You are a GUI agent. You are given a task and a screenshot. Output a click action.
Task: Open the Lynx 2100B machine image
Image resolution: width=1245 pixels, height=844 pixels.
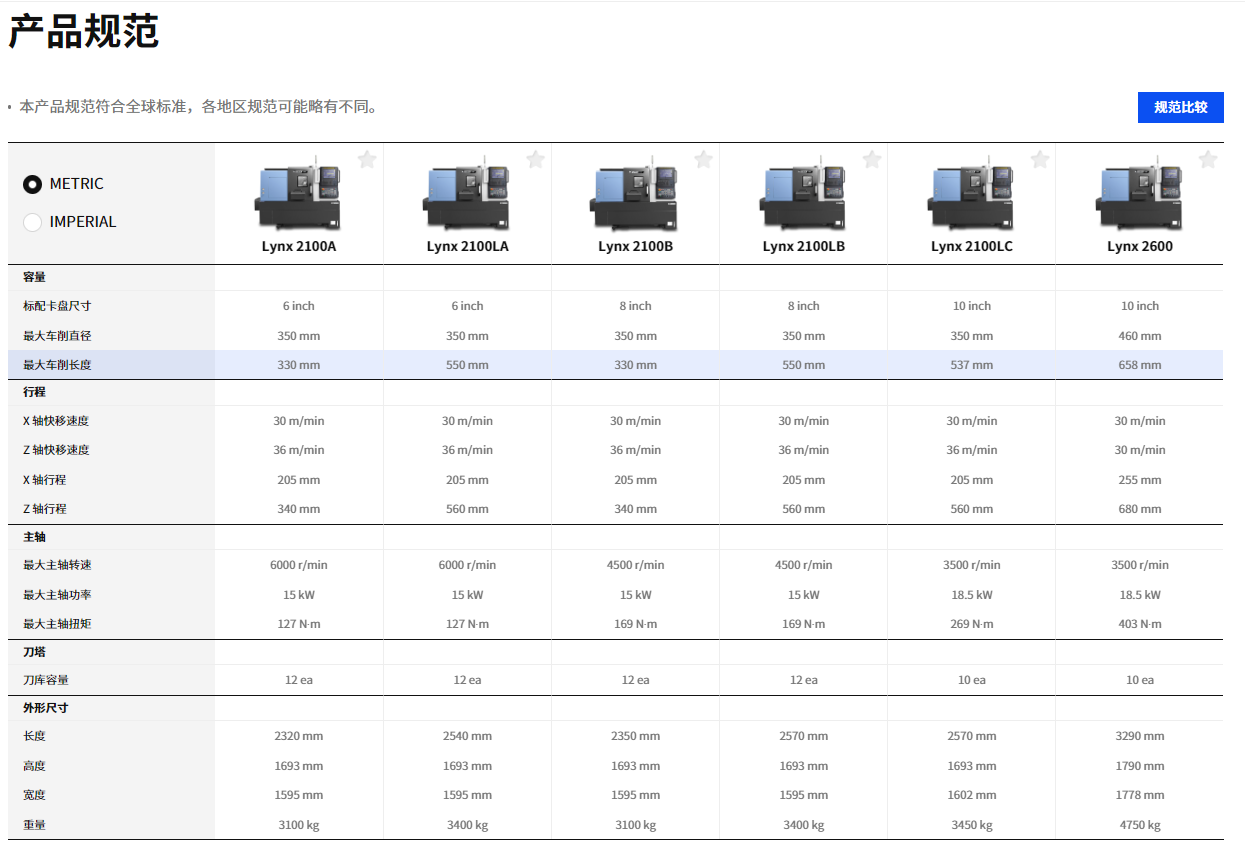[635, 193]
